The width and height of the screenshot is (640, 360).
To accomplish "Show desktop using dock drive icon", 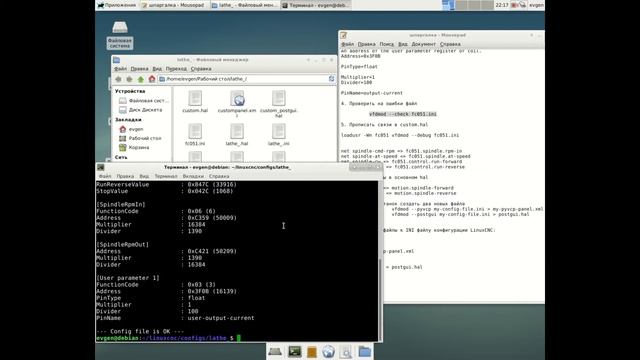I will [275, 351].
